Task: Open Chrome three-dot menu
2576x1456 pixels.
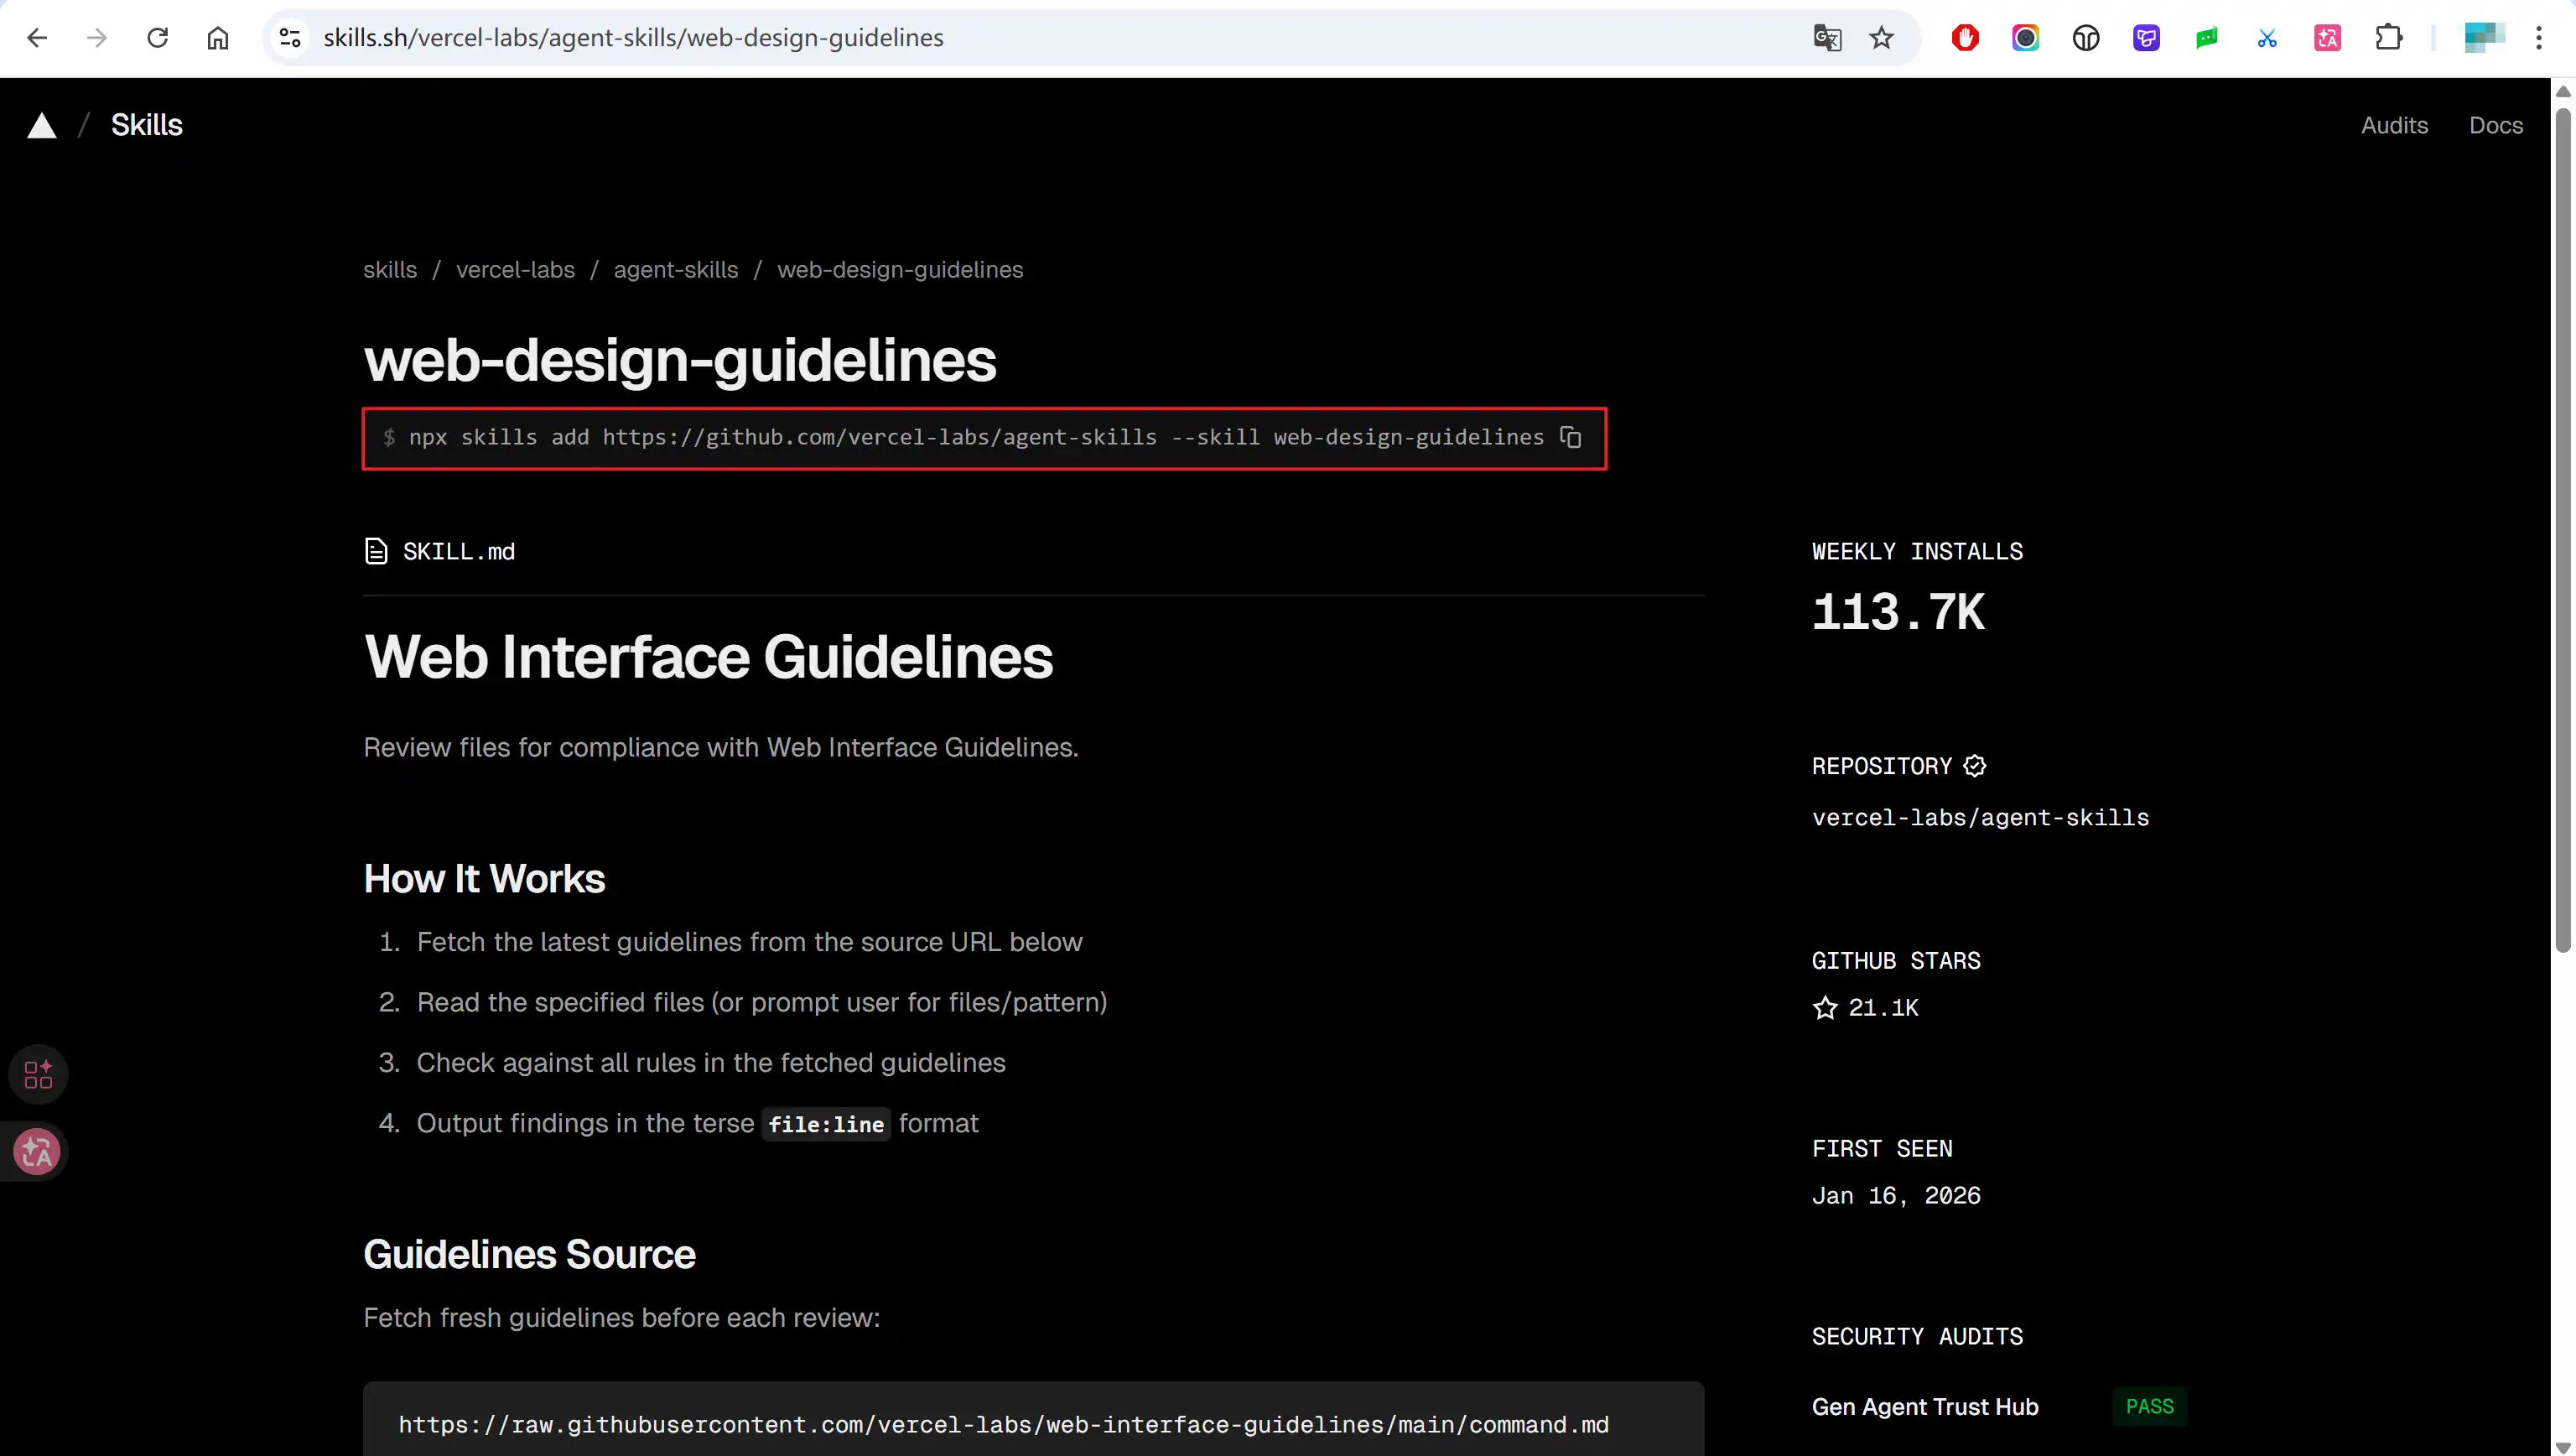Action: (2538, 38)
